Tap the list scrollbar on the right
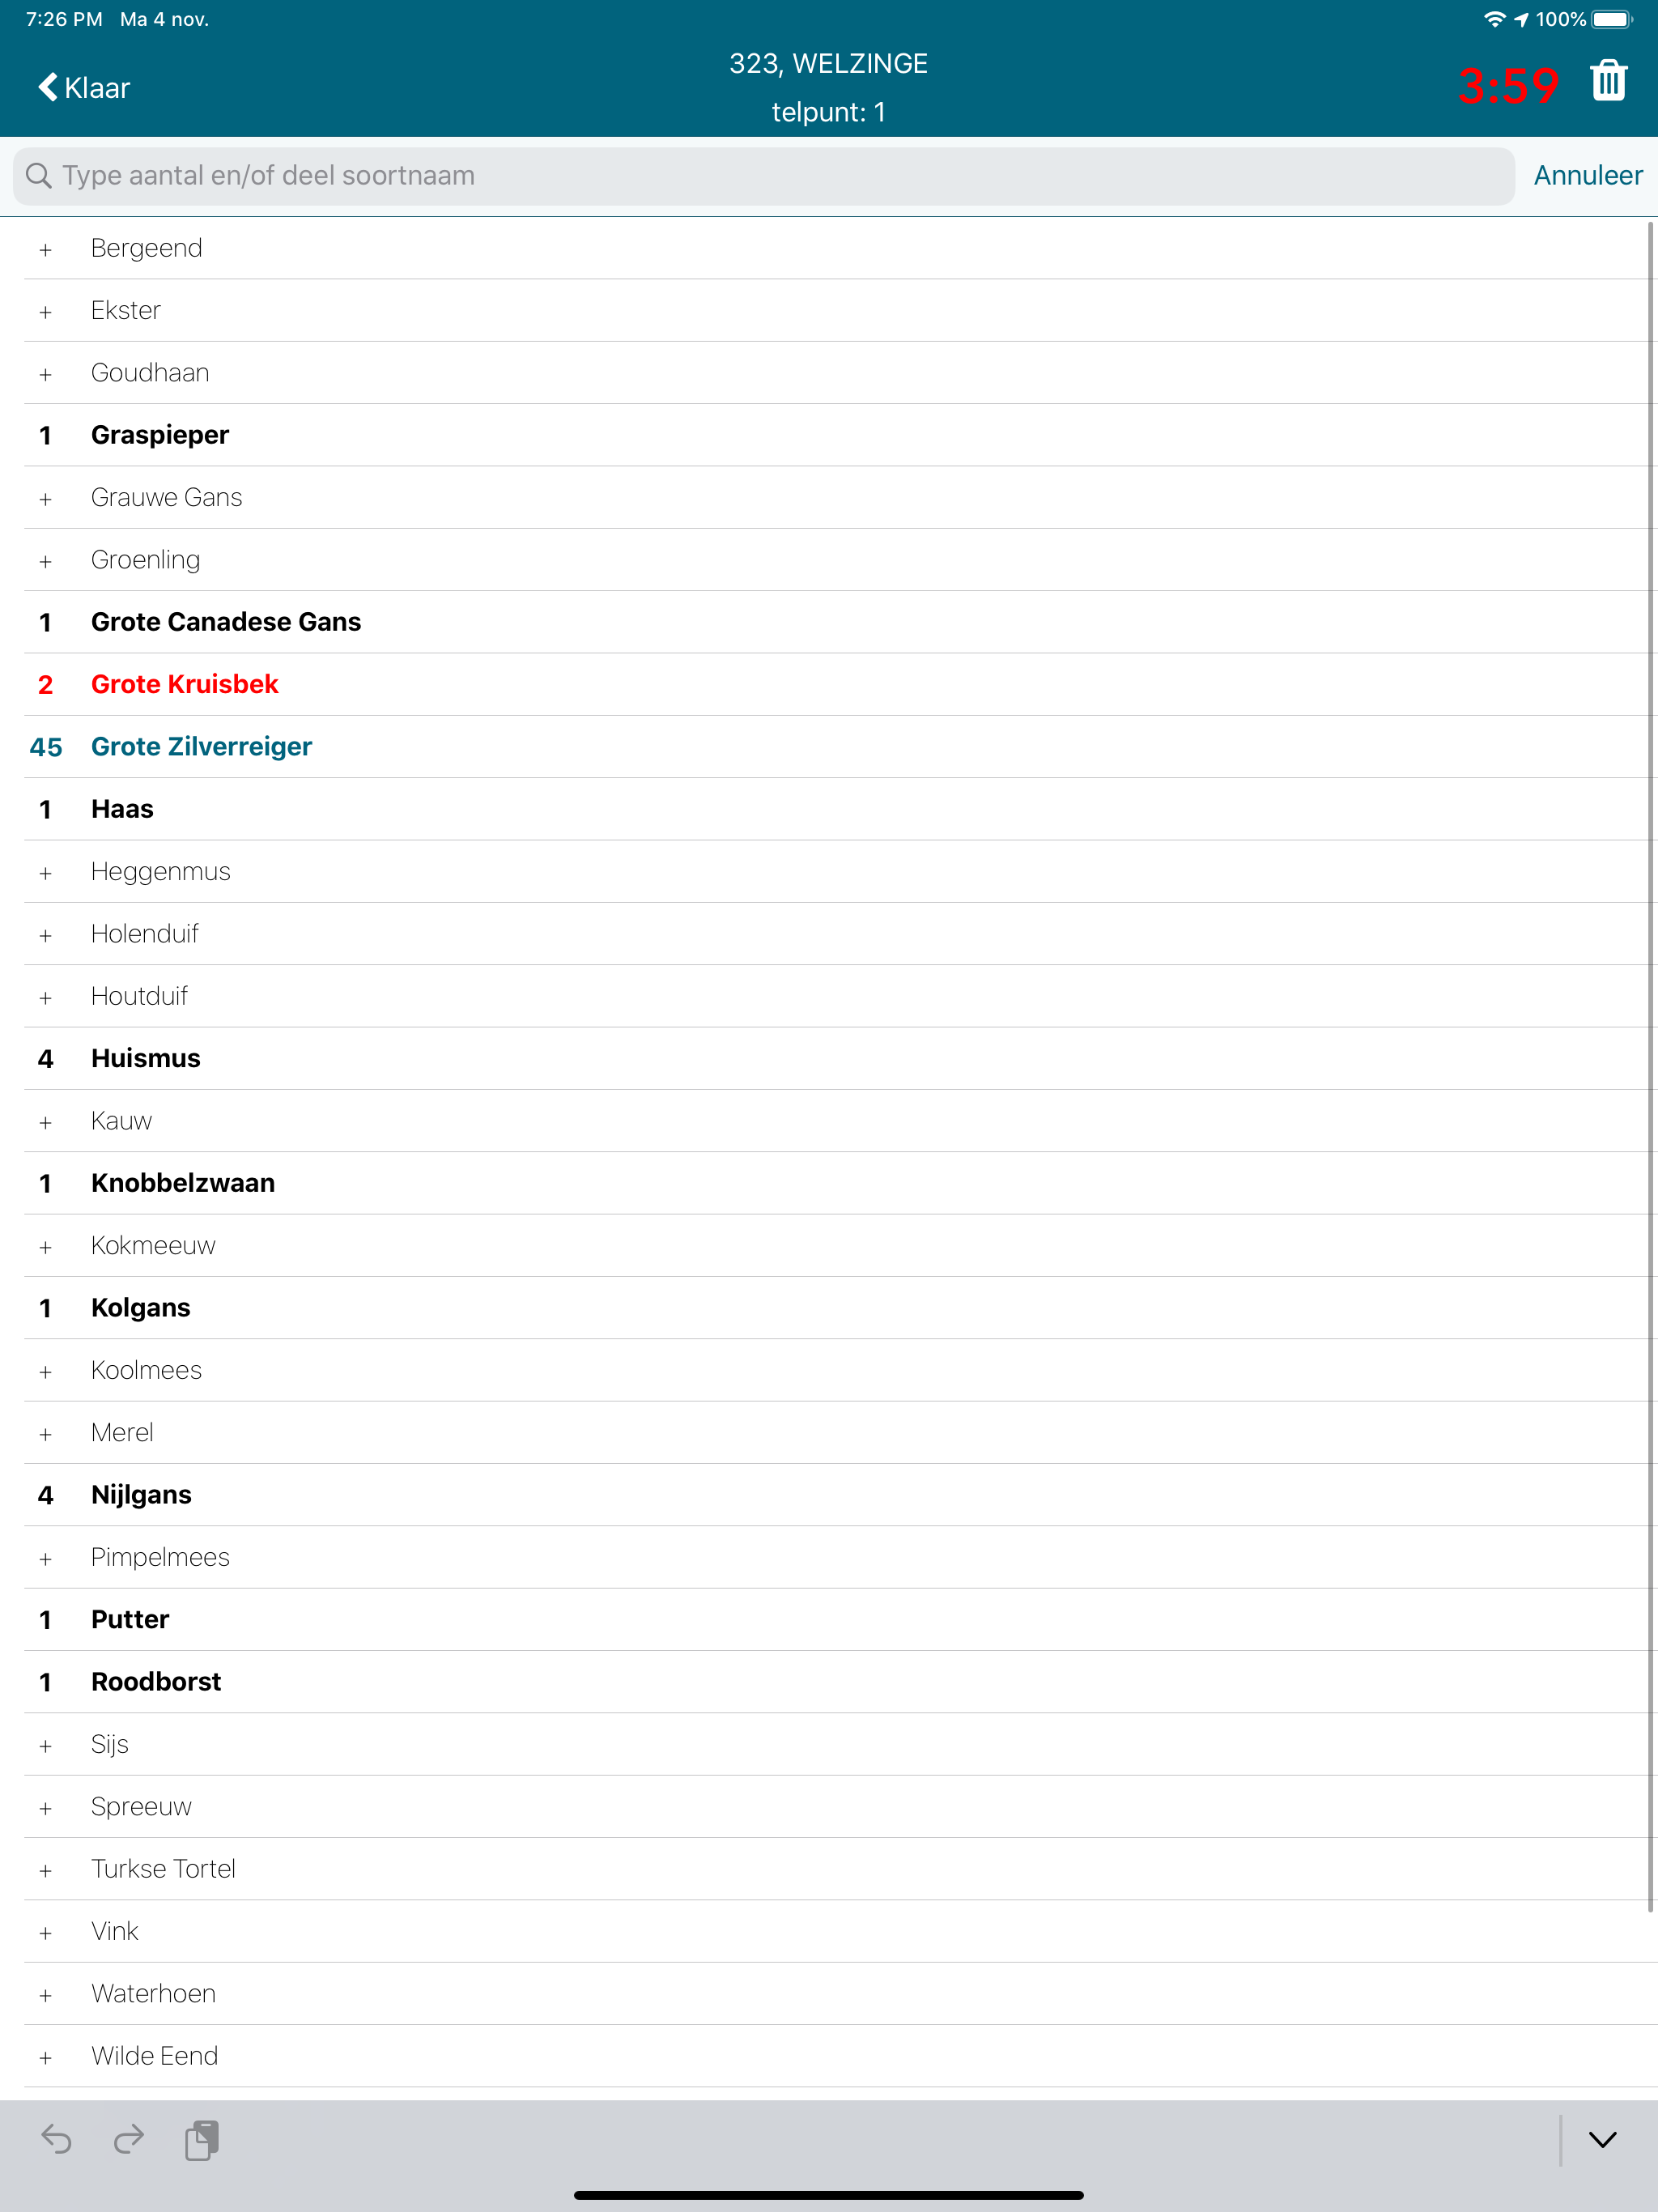Image resolution: width=1658 pixels, height=2212 pixels. (x=1651, y=1065)
